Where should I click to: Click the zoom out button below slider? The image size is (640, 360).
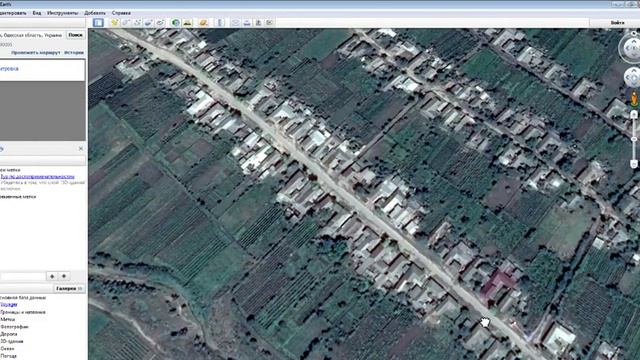pos(634,164)
